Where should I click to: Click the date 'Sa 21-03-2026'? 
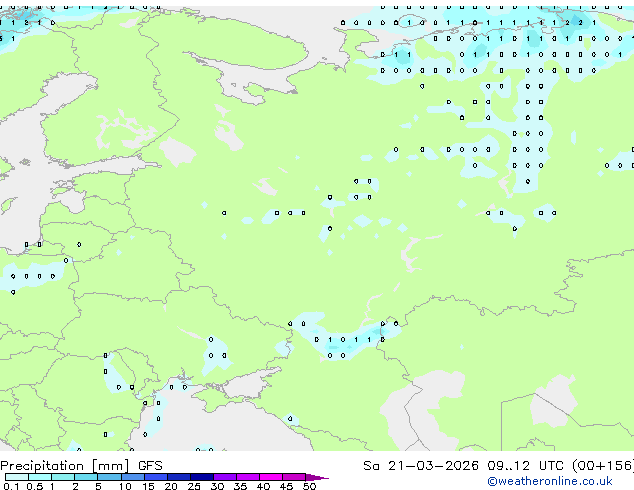click(421, 466)
